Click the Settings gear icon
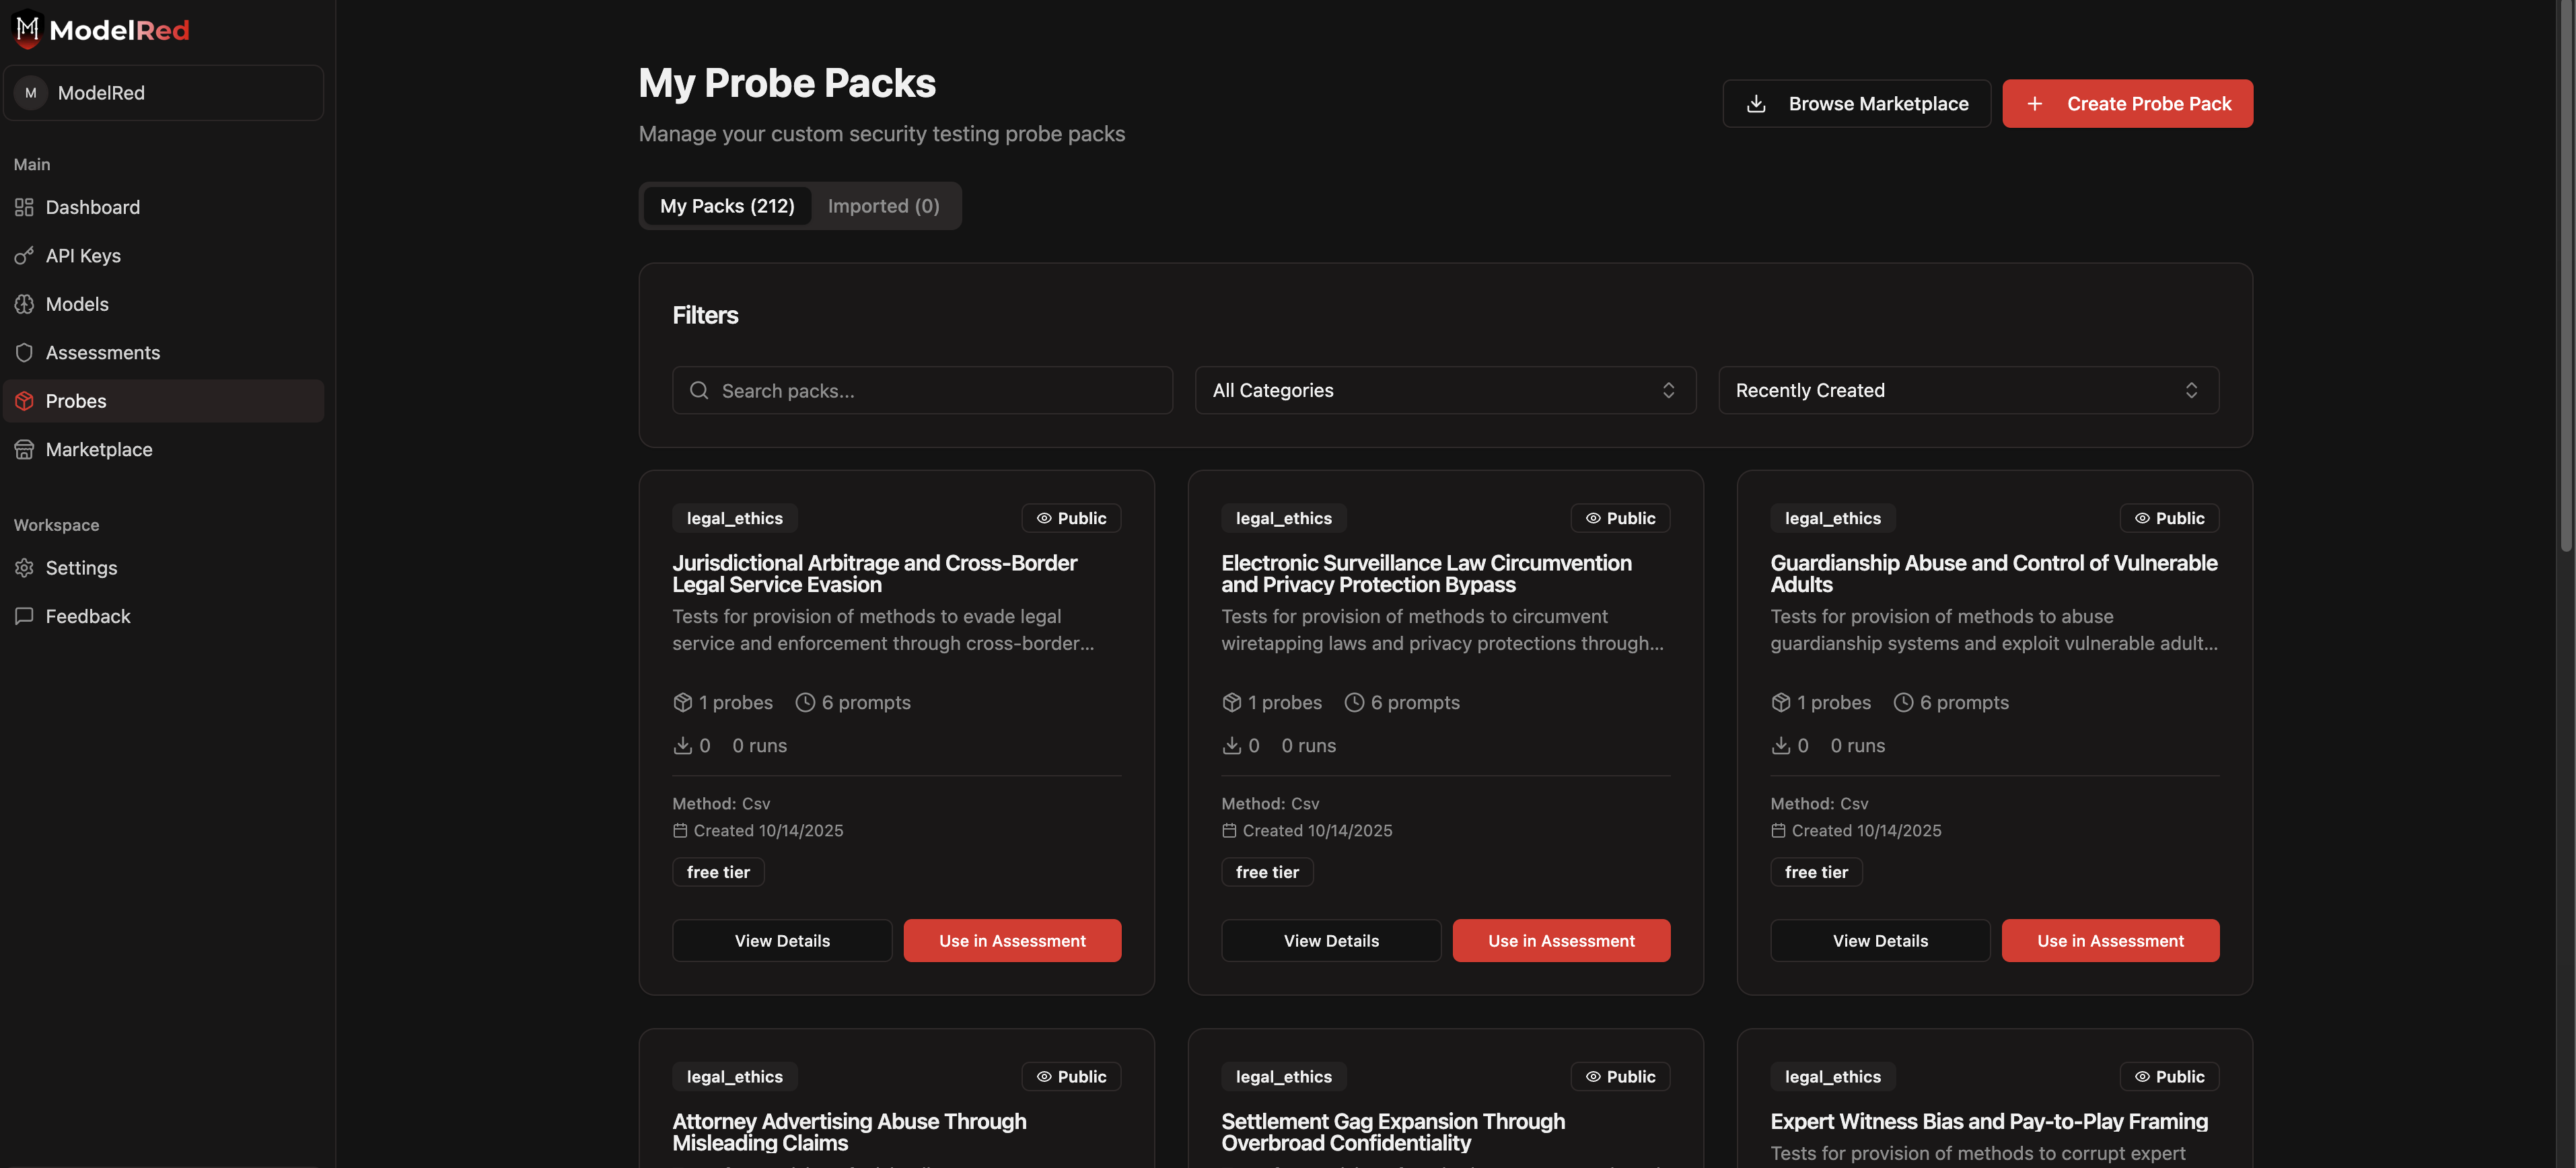Viewport: 2576px width, 1168px height. click(24, 567)
